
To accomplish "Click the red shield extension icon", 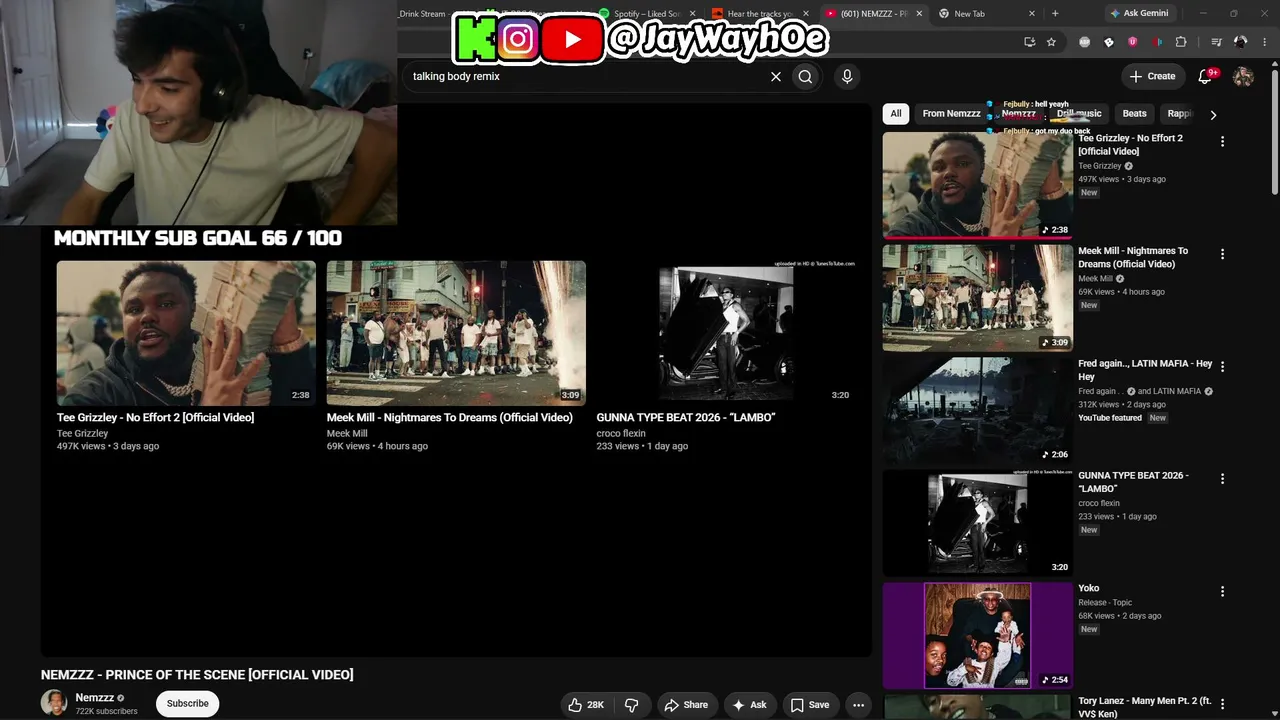I will (1132, 42).
